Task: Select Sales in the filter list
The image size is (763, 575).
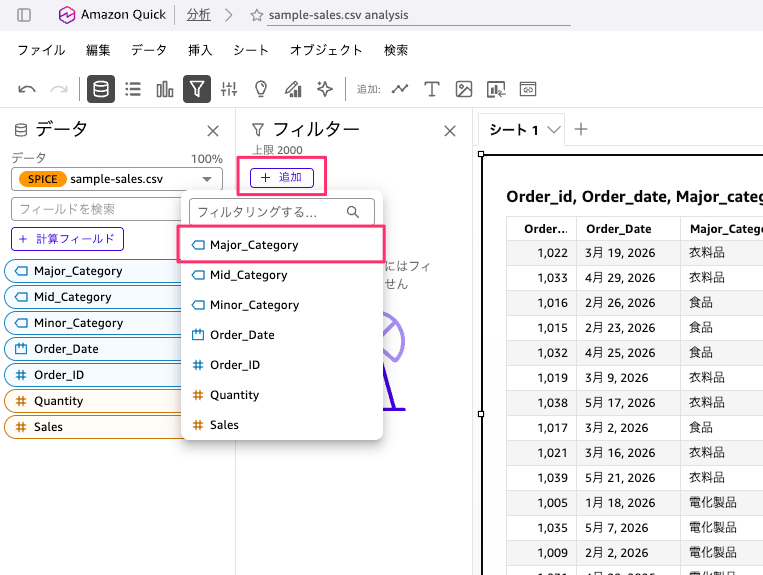Action: [x=282, y=425]
